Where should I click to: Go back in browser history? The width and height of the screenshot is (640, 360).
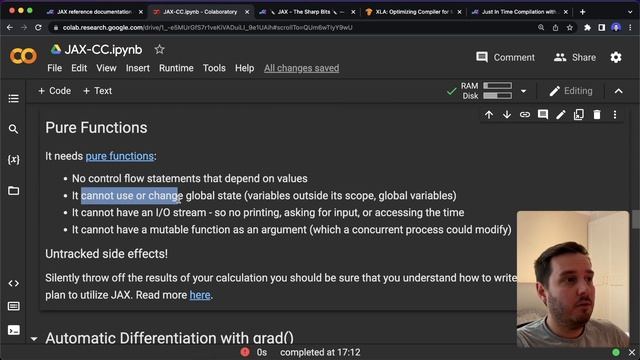pyautogui.click(x=10, y=27)
